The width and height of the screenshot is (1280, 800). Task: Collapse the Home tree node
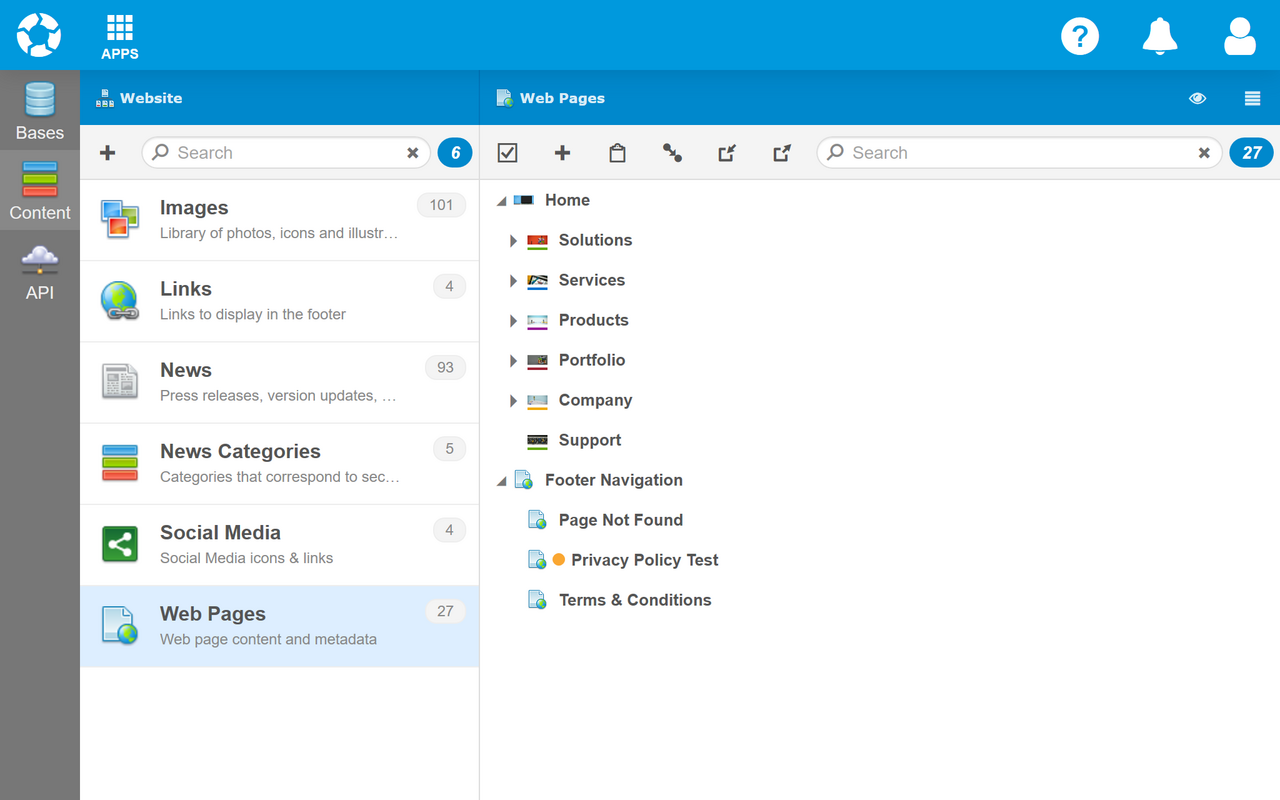(x=501, y=201)
